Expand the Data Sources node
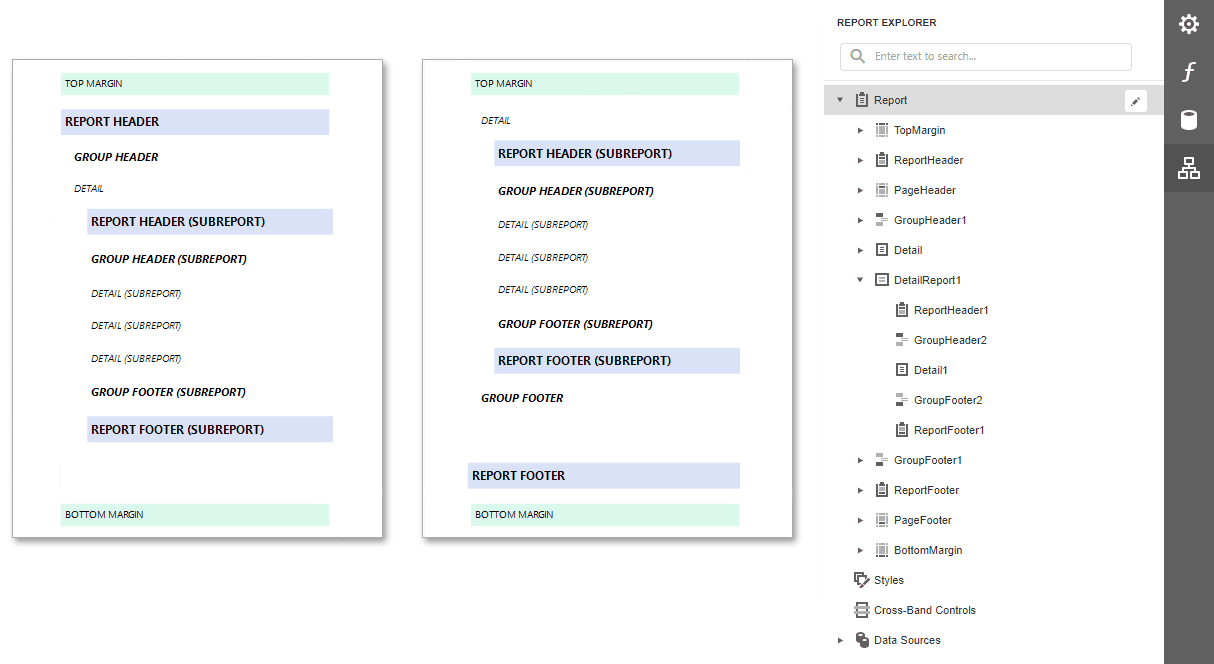Image resolution: width=1214 pixels, height=664 pixels. pos(840,640)
